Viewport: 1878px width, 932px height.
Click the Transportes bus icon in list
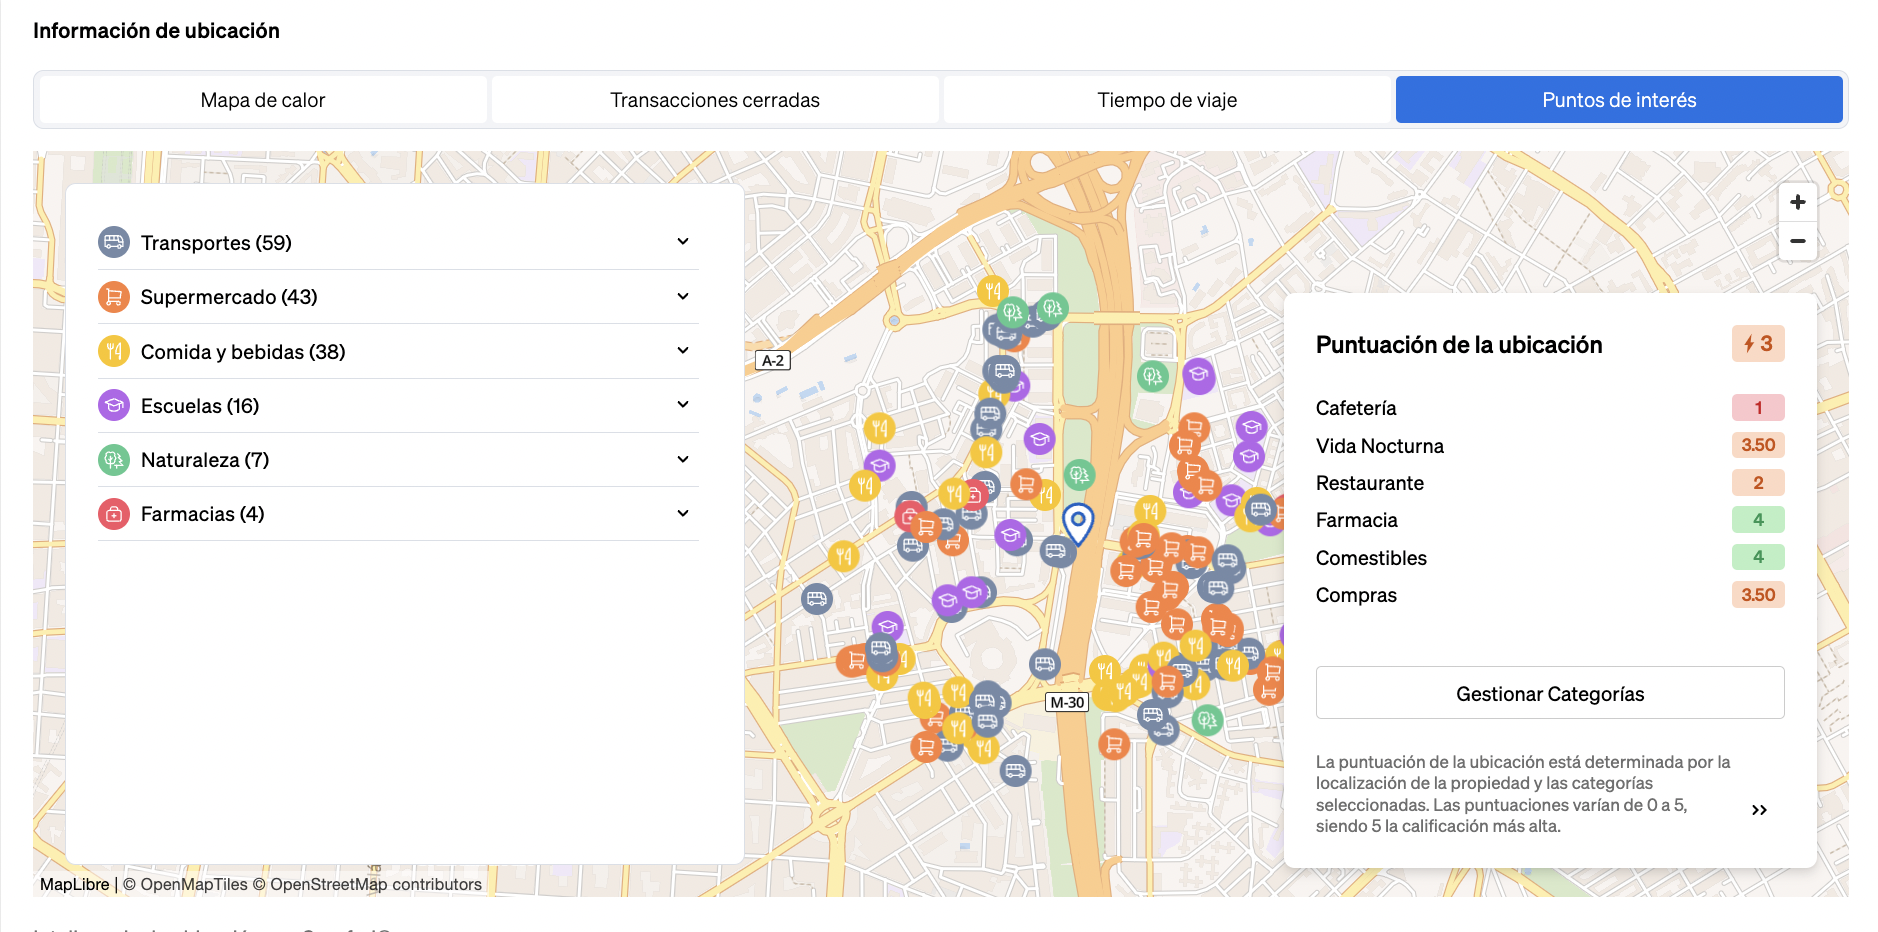tap(114, 242)
